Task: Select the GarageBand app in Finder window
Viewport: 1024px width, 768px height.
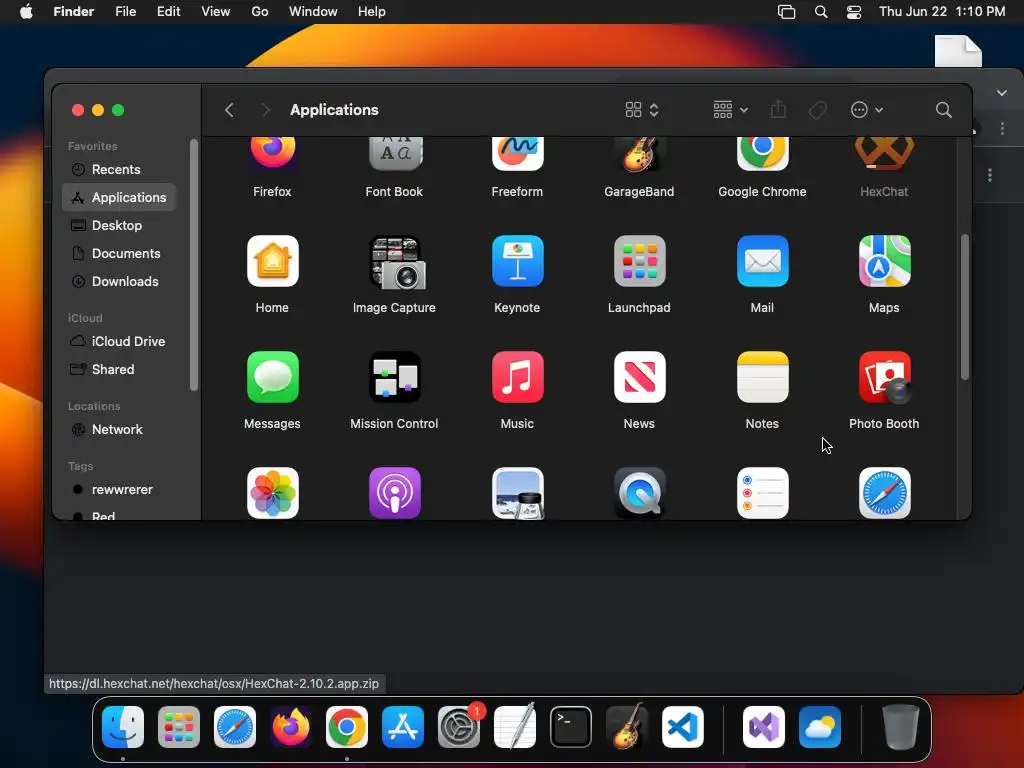Action: (639, 153)
